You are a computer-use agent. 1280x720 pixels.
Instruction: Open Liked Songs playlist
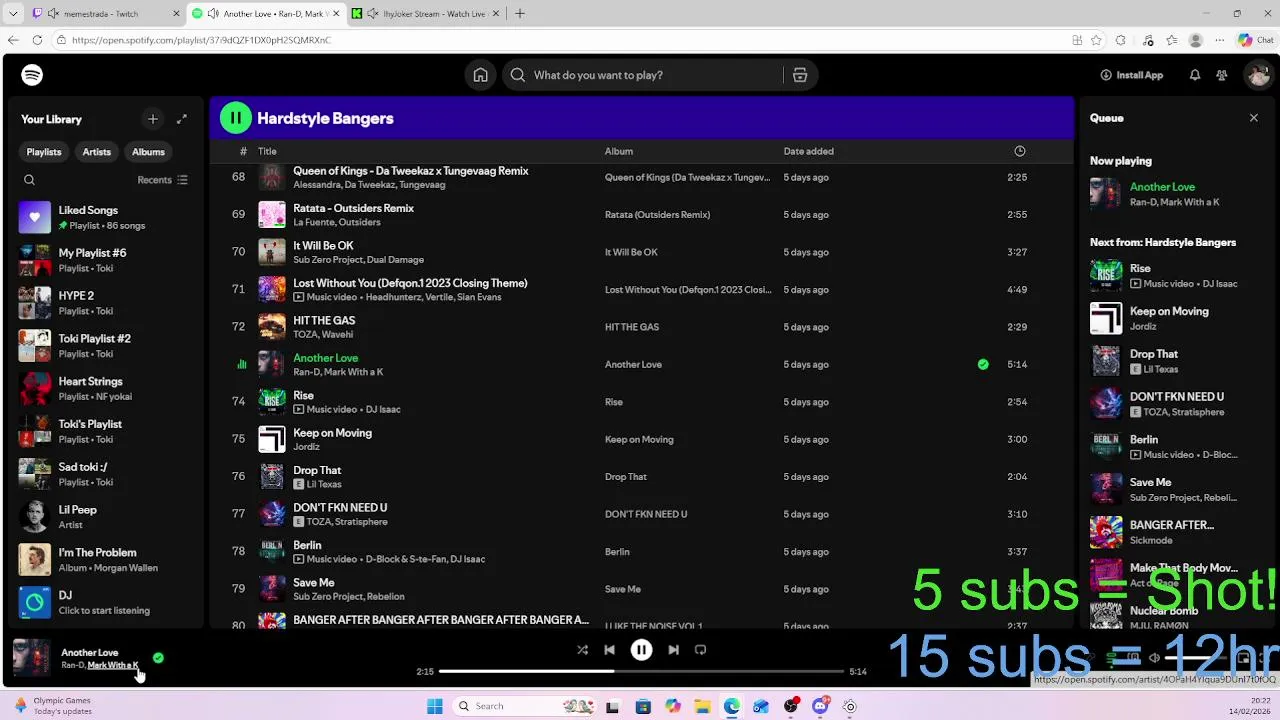(x=107, y=217)
